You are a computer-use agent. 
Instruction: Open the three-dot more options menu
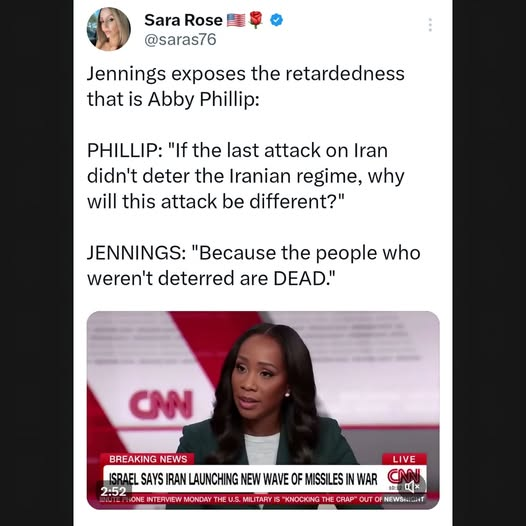pos(430,25)
